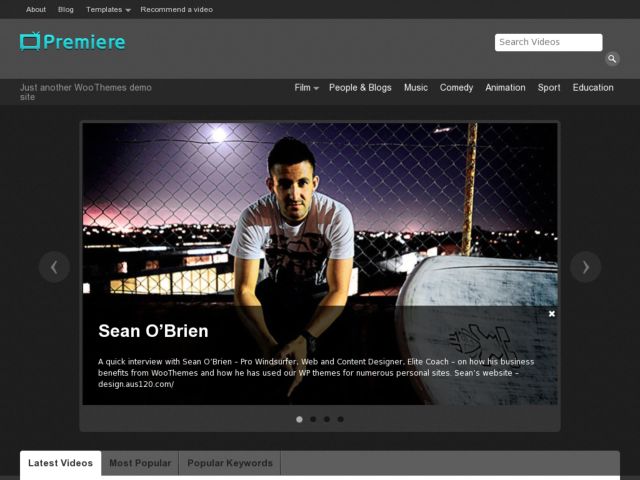The width and height of the screenshot is (640, 480).
Task: Open the Blog link
Action: tap(66, 9)
